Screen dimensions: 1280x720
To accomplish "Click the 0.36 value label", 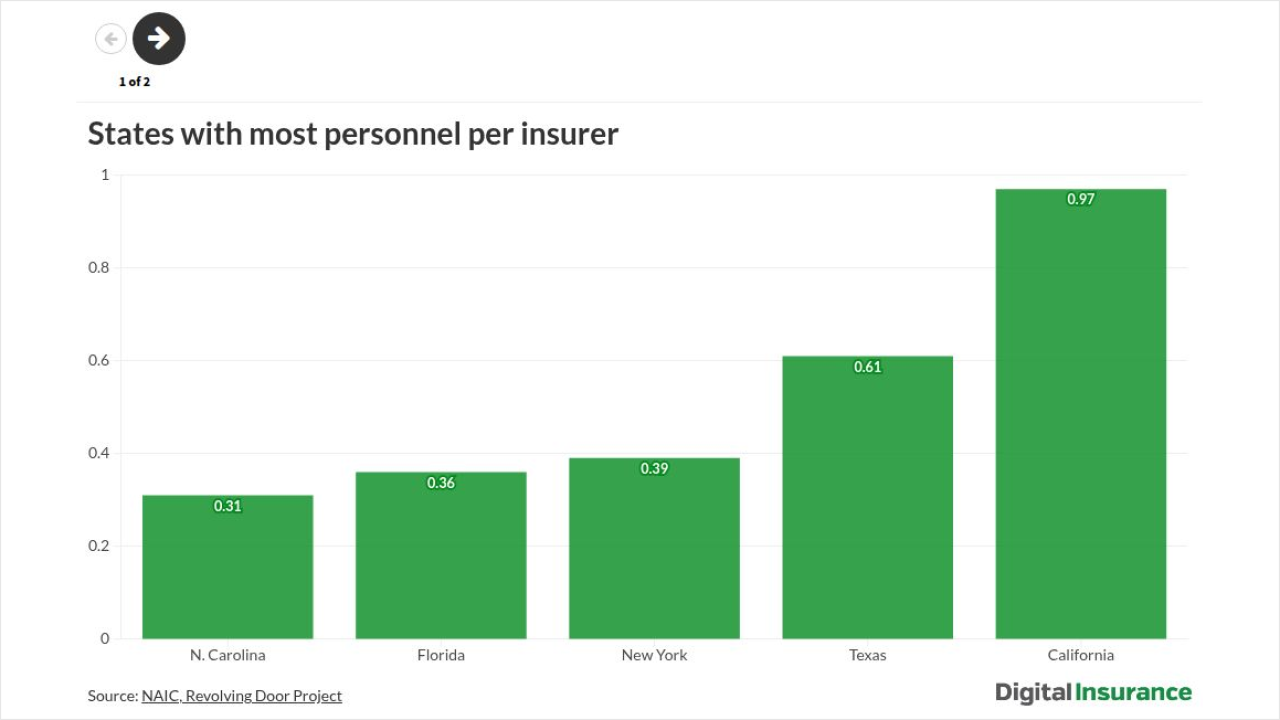I will (441, 483).
